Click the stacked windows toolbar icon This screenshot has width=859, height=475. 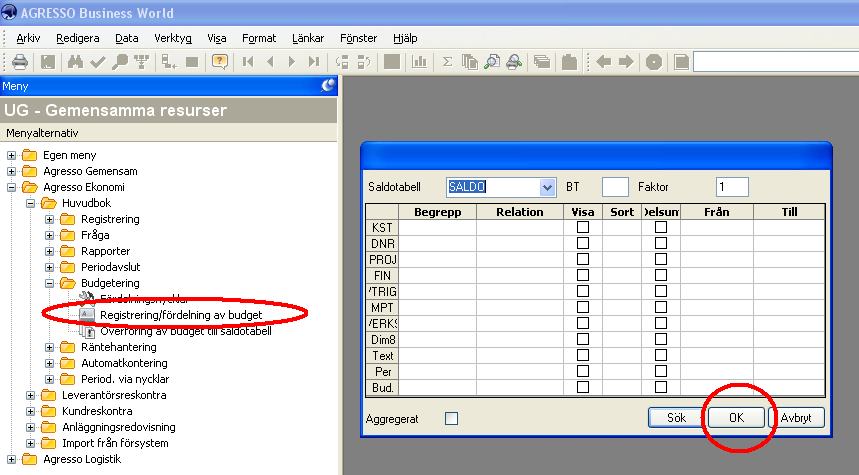click(542, 62)
